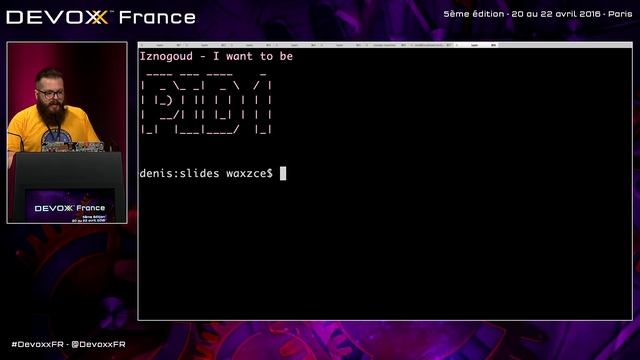Click the Devoxx France logo at the top
640x360 pixels.
[x=101, y=17]
